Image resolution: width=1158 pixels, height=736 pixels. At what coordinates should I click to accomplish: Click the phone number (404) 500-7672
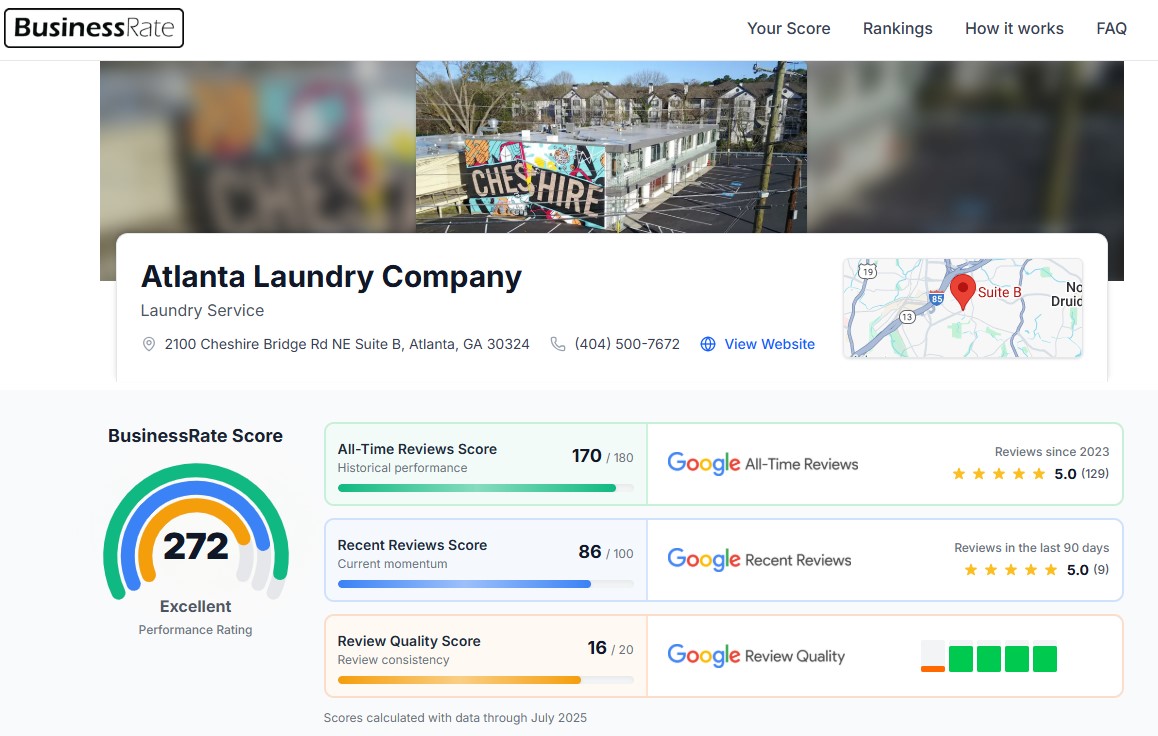coord(627,344)
